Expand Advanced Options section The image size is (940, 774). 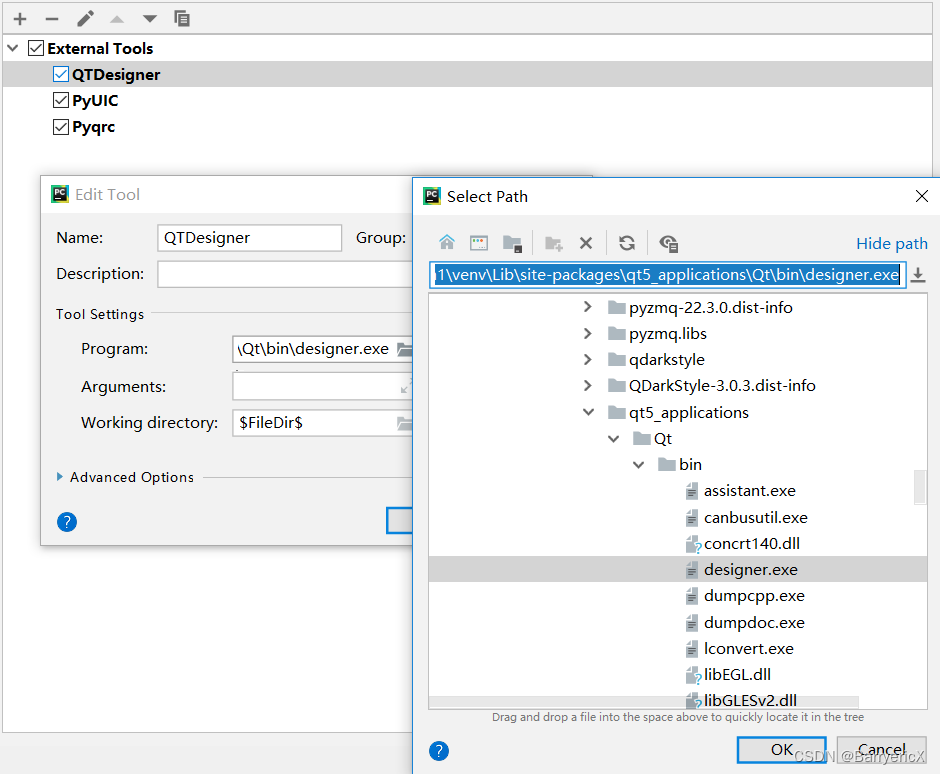(60, 477)
